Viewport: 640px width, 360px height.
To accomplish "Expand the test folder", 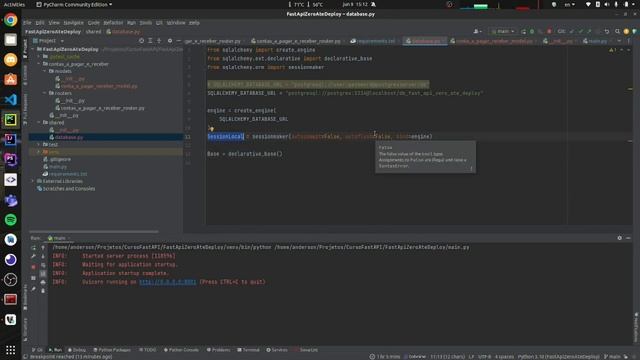I will pos(39,144).
